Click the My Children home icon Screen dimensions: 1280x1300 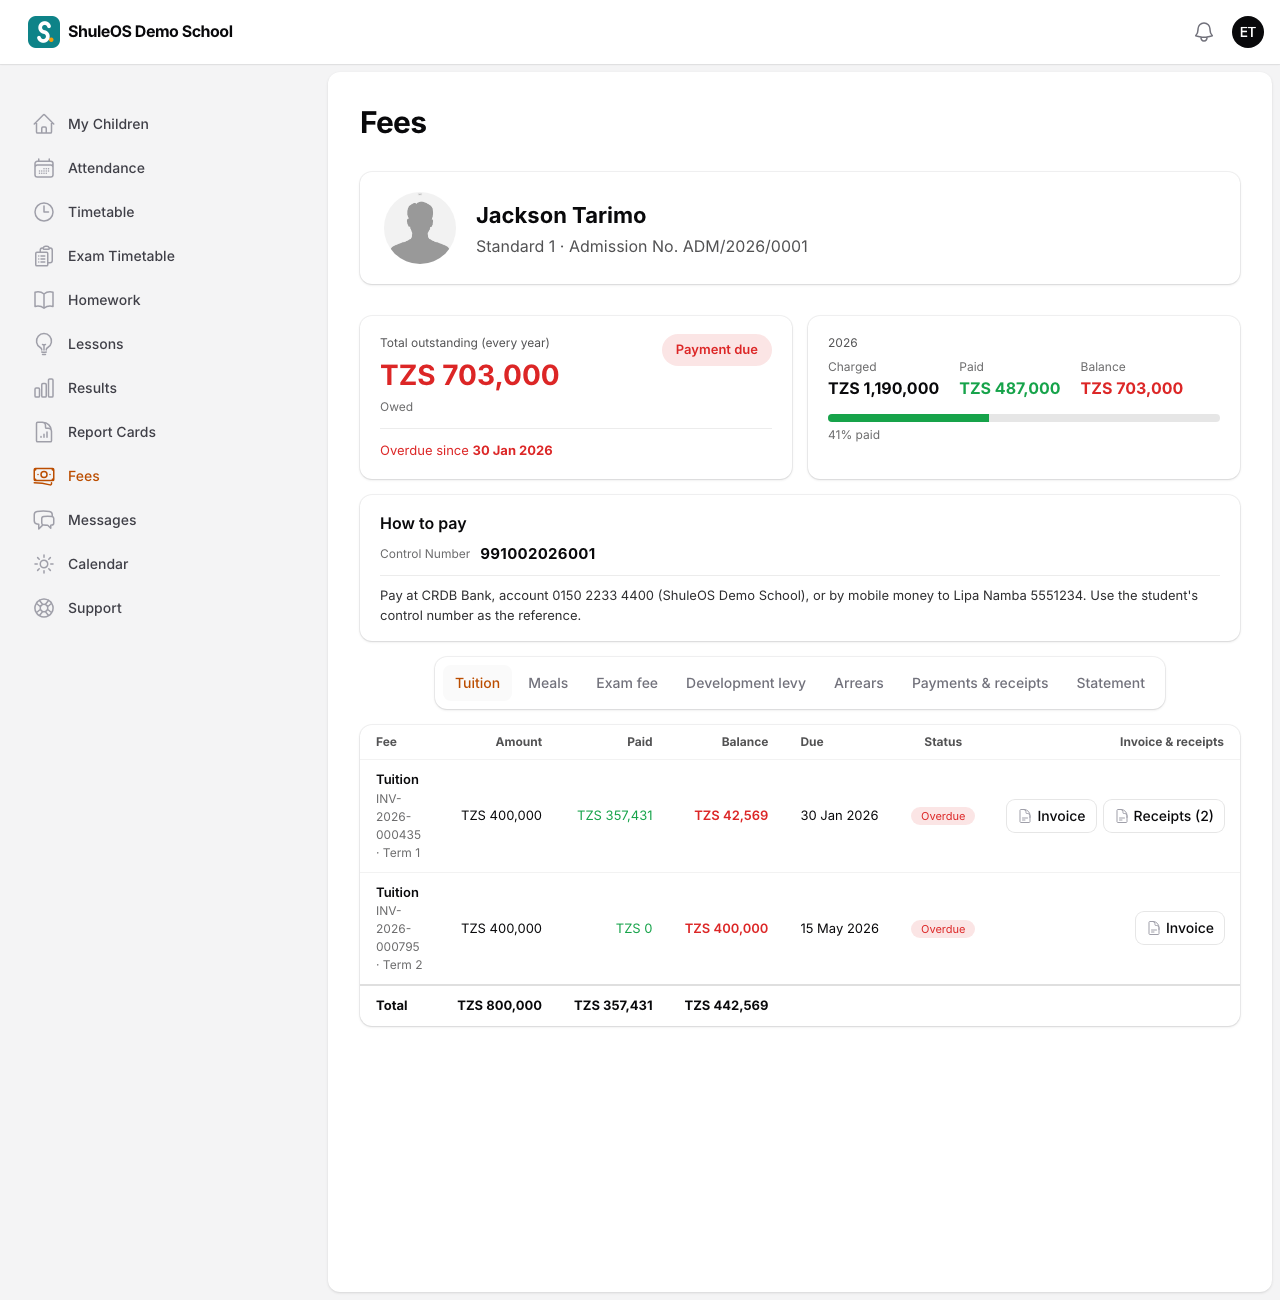[x=44, y=124]
